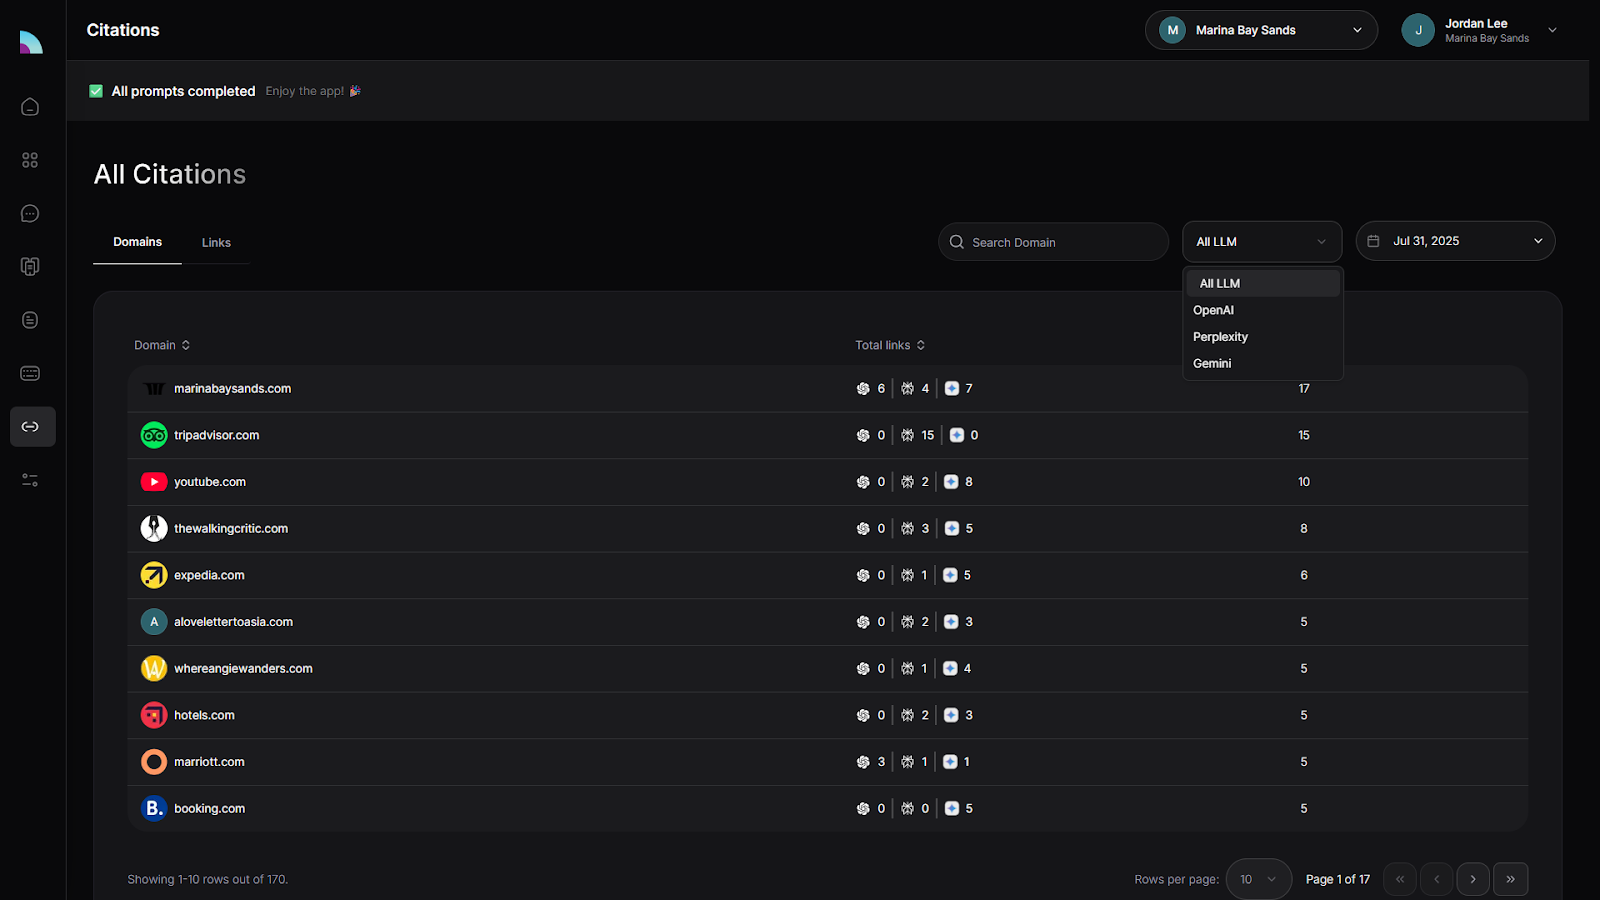Click the hotels.com red icon
This screenshot has width=1600, height=900.
(154, 715)
